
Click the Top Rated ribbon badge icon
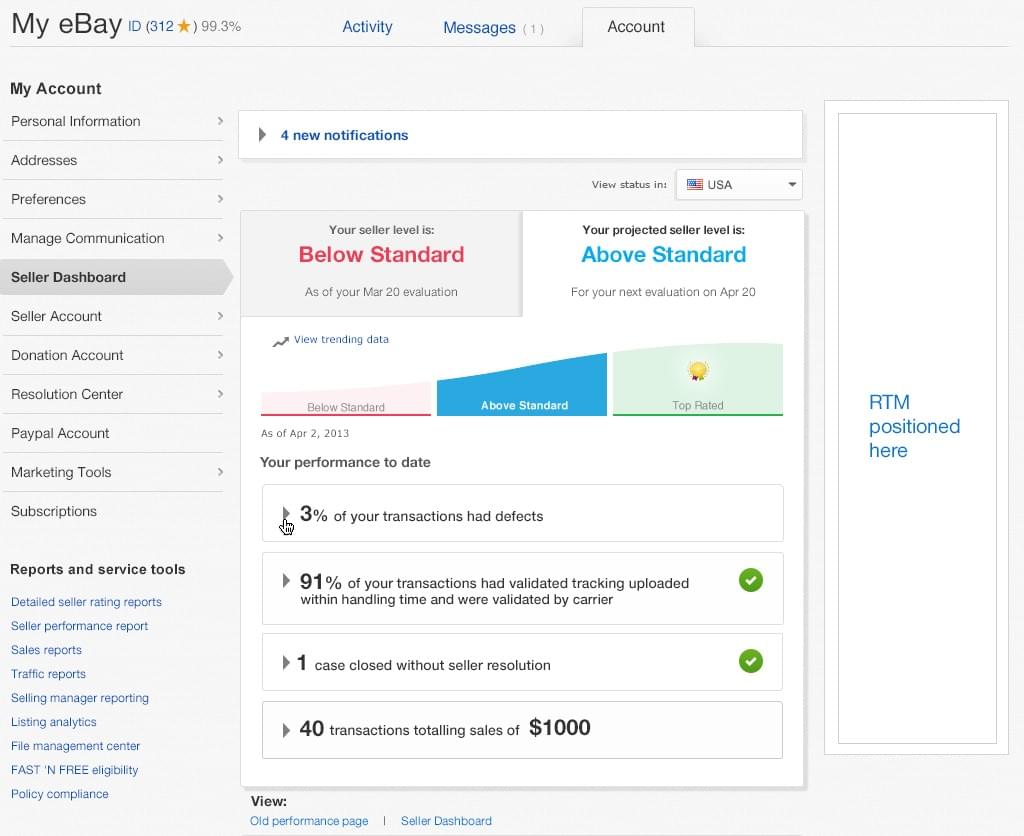point(697,371)
